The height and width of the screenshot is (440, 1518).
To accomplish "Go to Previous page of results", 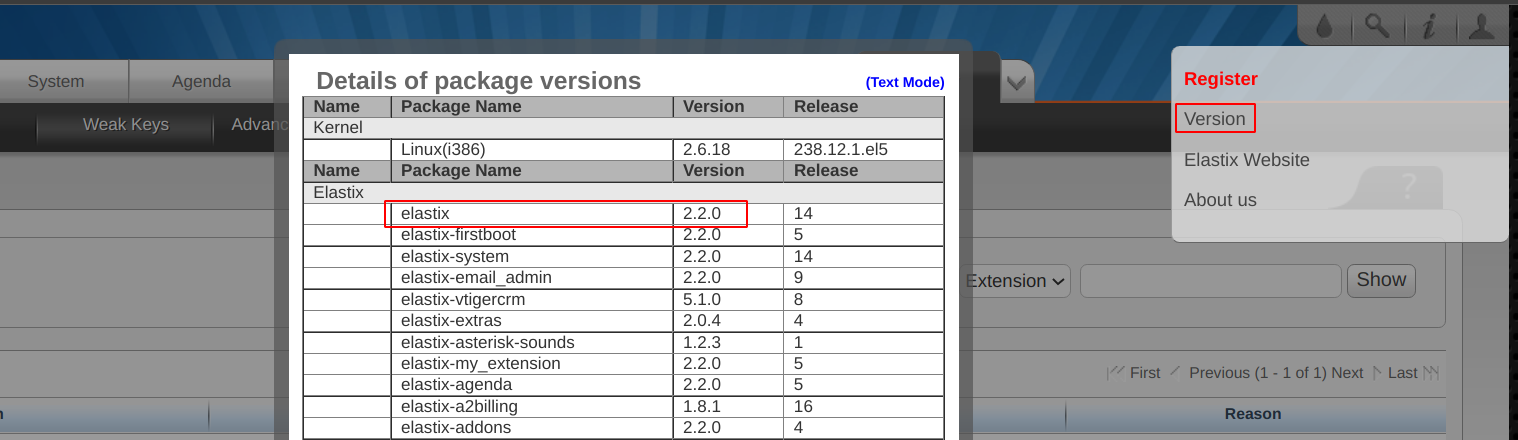I will pyautogui.click(x=1219, y=373).
